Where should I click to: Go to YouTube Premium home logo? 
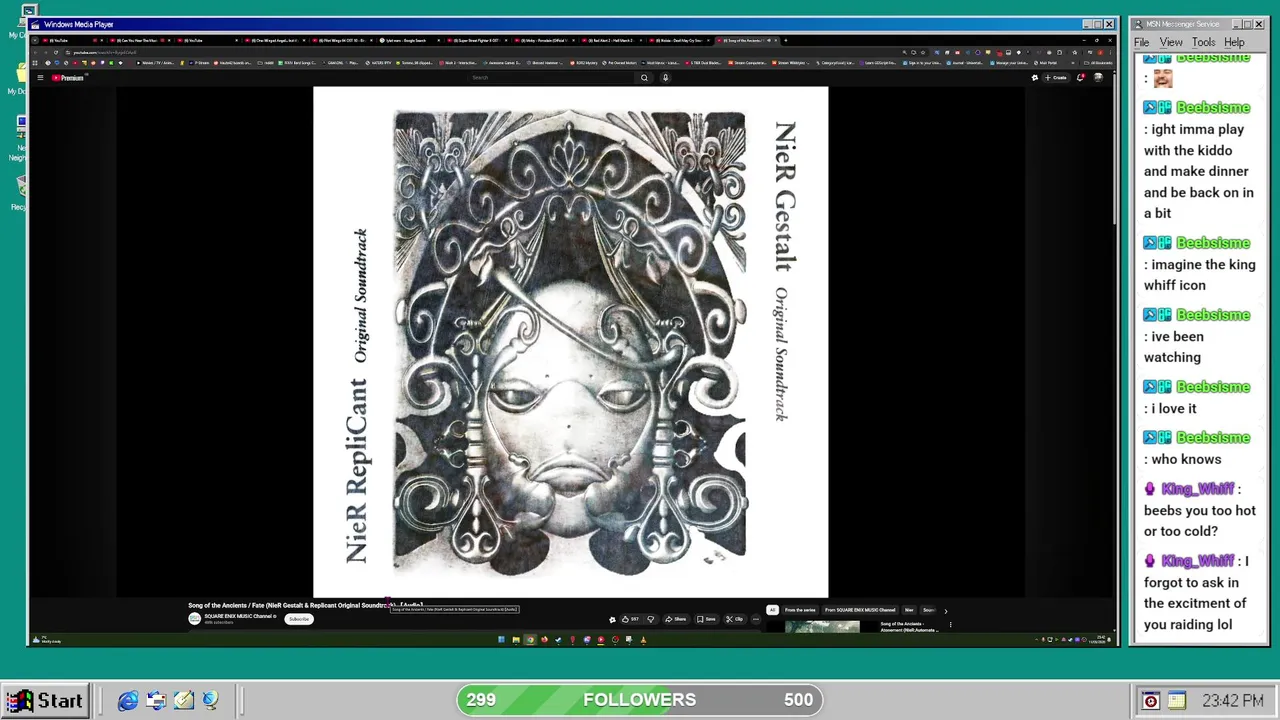click(69, 77)
